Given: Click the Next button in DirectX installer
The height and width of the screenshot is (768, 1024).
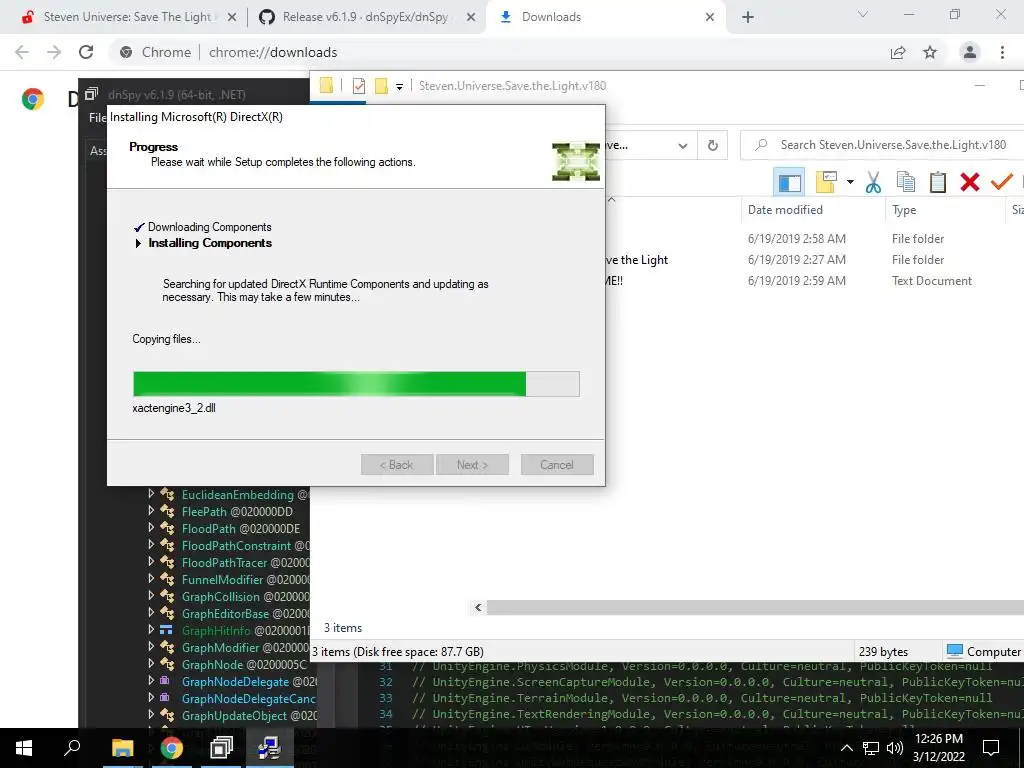Looking at the screenshot, I should [x=472, y=465].
